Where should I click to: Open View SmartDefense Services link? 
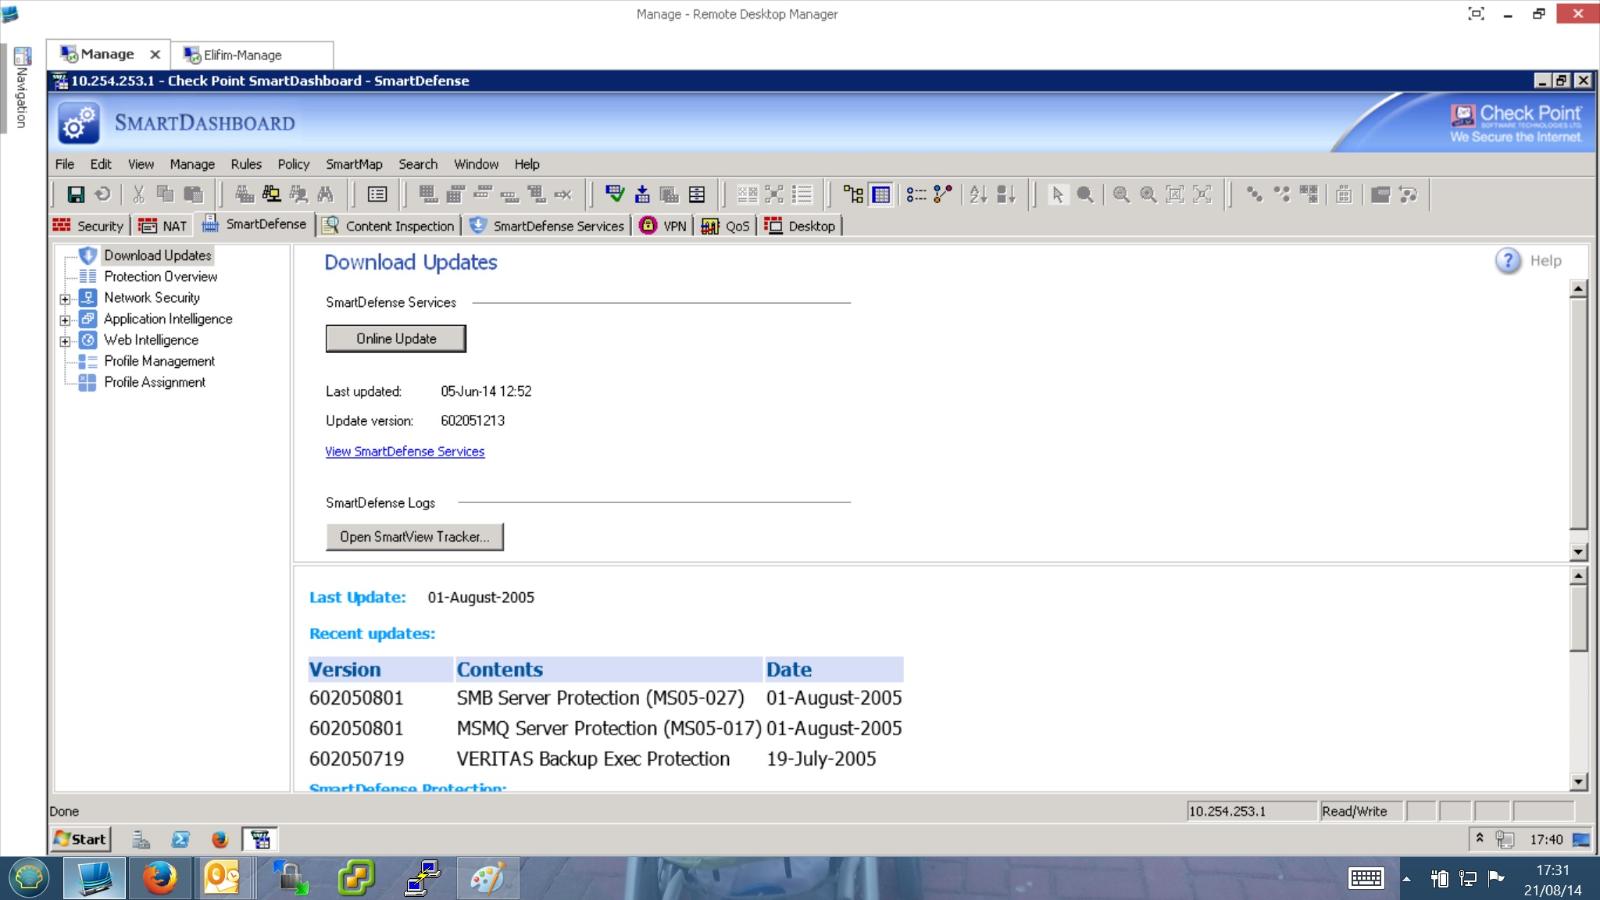[405, 452]
